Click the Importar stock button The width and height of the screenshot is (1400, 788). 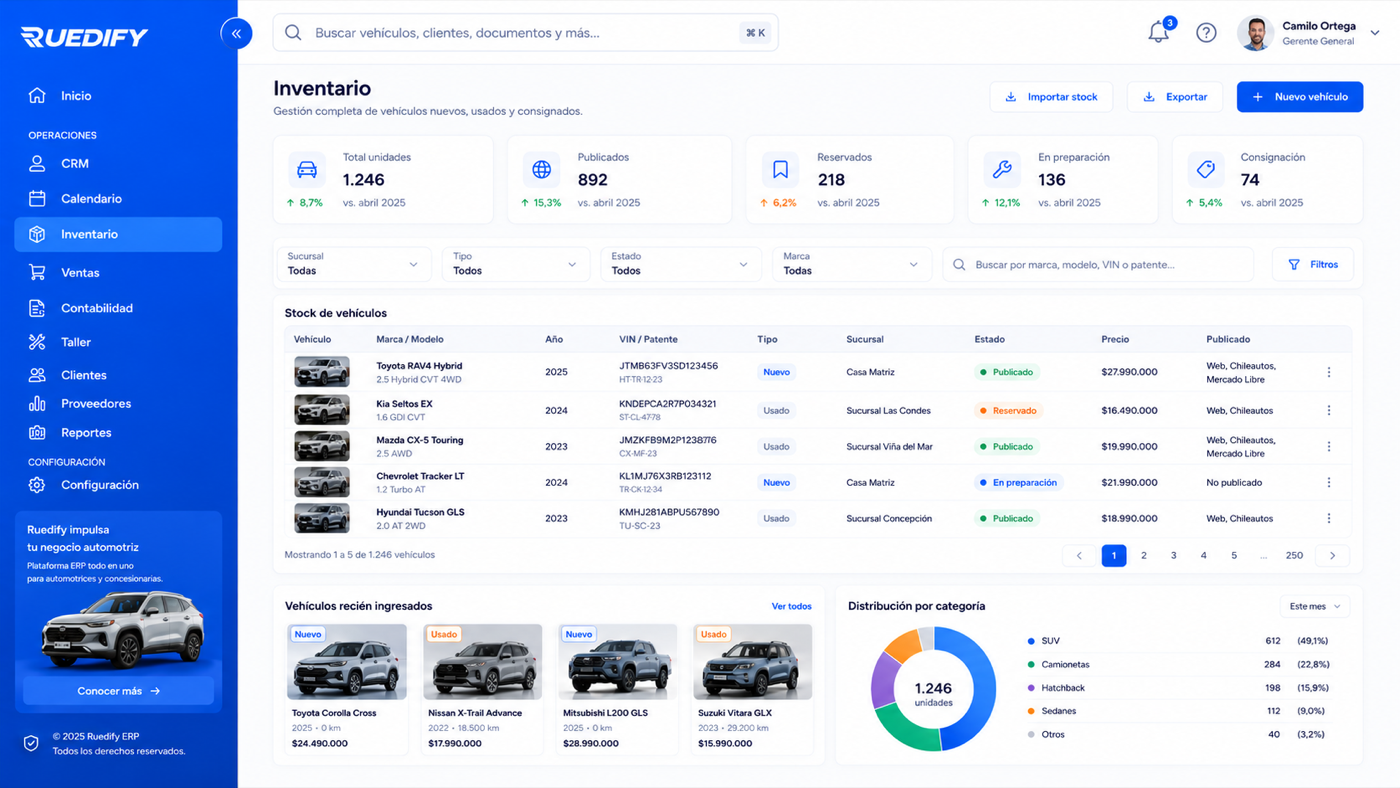click(x=1051, y=97)
